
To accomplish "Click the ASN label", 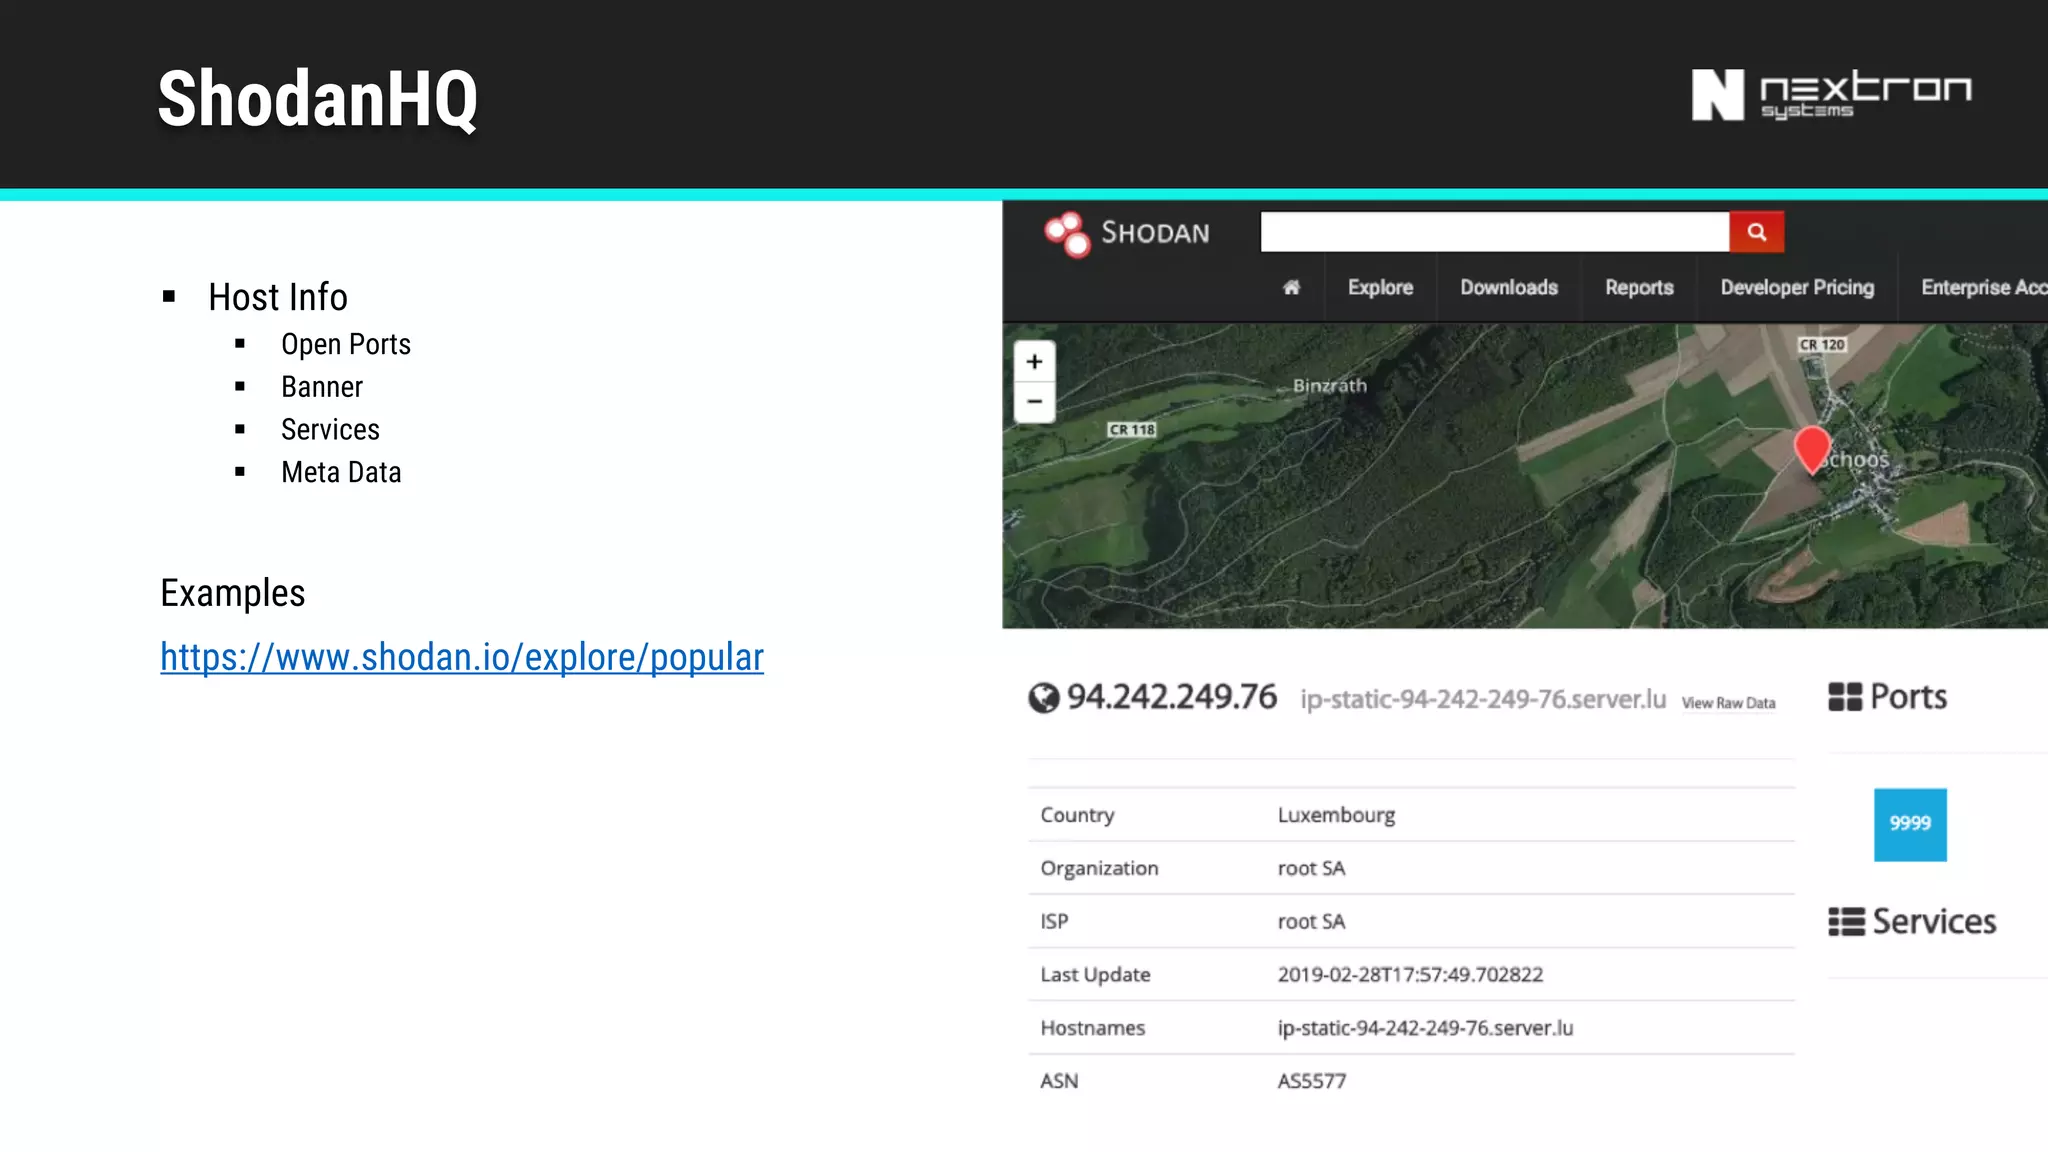I will tap(1059, 1081).
